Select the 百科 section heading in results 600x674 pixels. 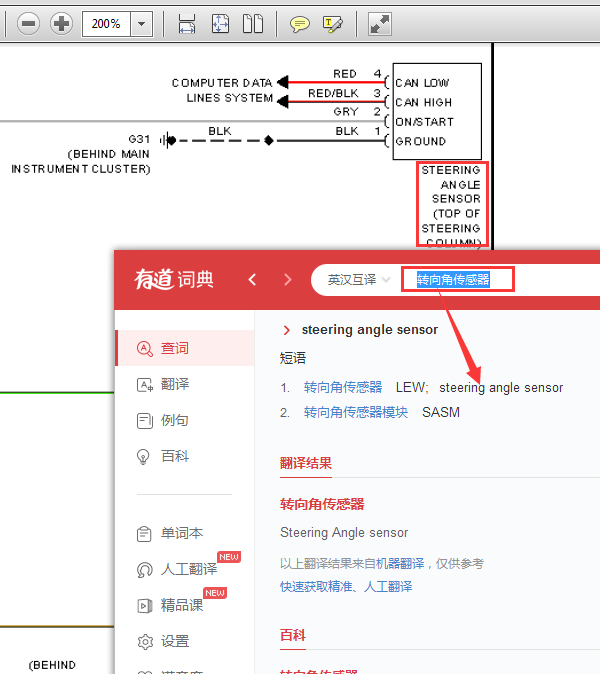point(293,635)
